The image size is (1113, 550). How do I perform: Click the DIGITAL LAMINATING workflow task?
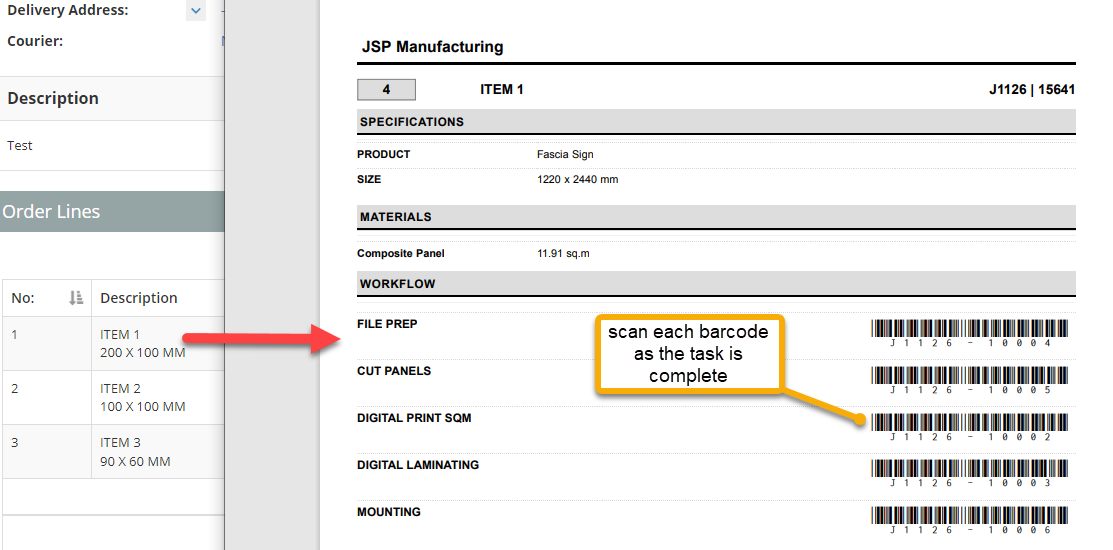click(x=418, y=465)
